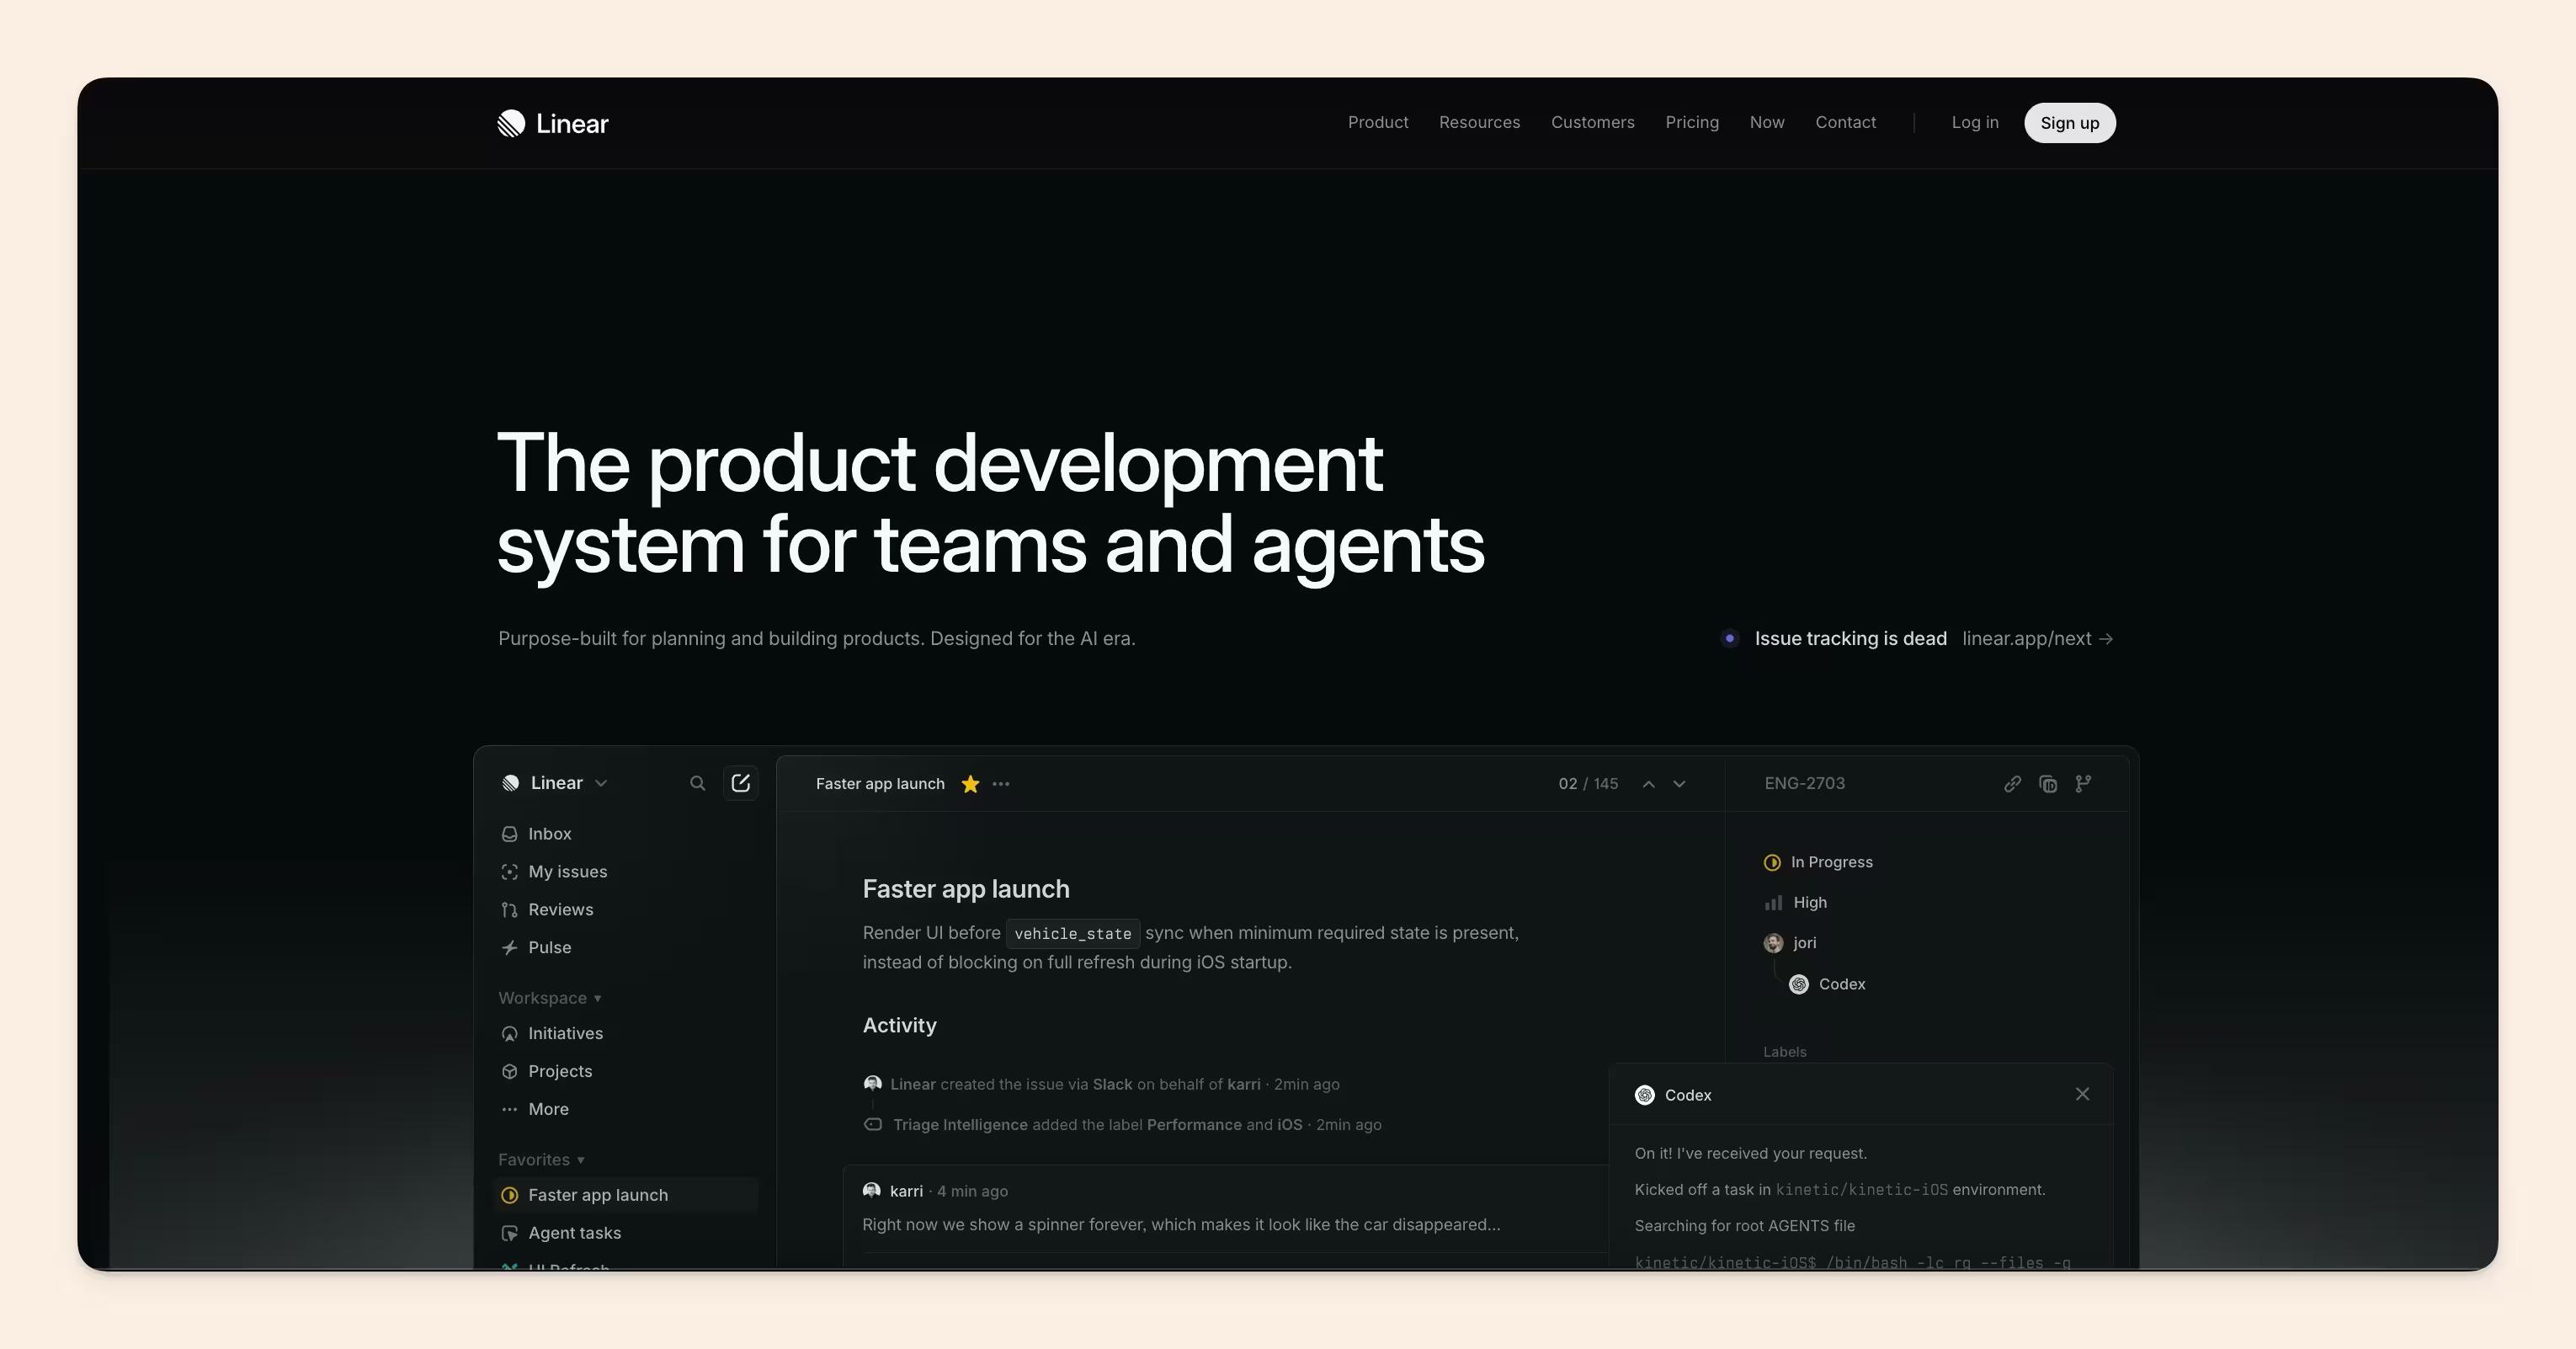
Task: Open the Linear workspace switcher dropdown
Action: (555, 783)
